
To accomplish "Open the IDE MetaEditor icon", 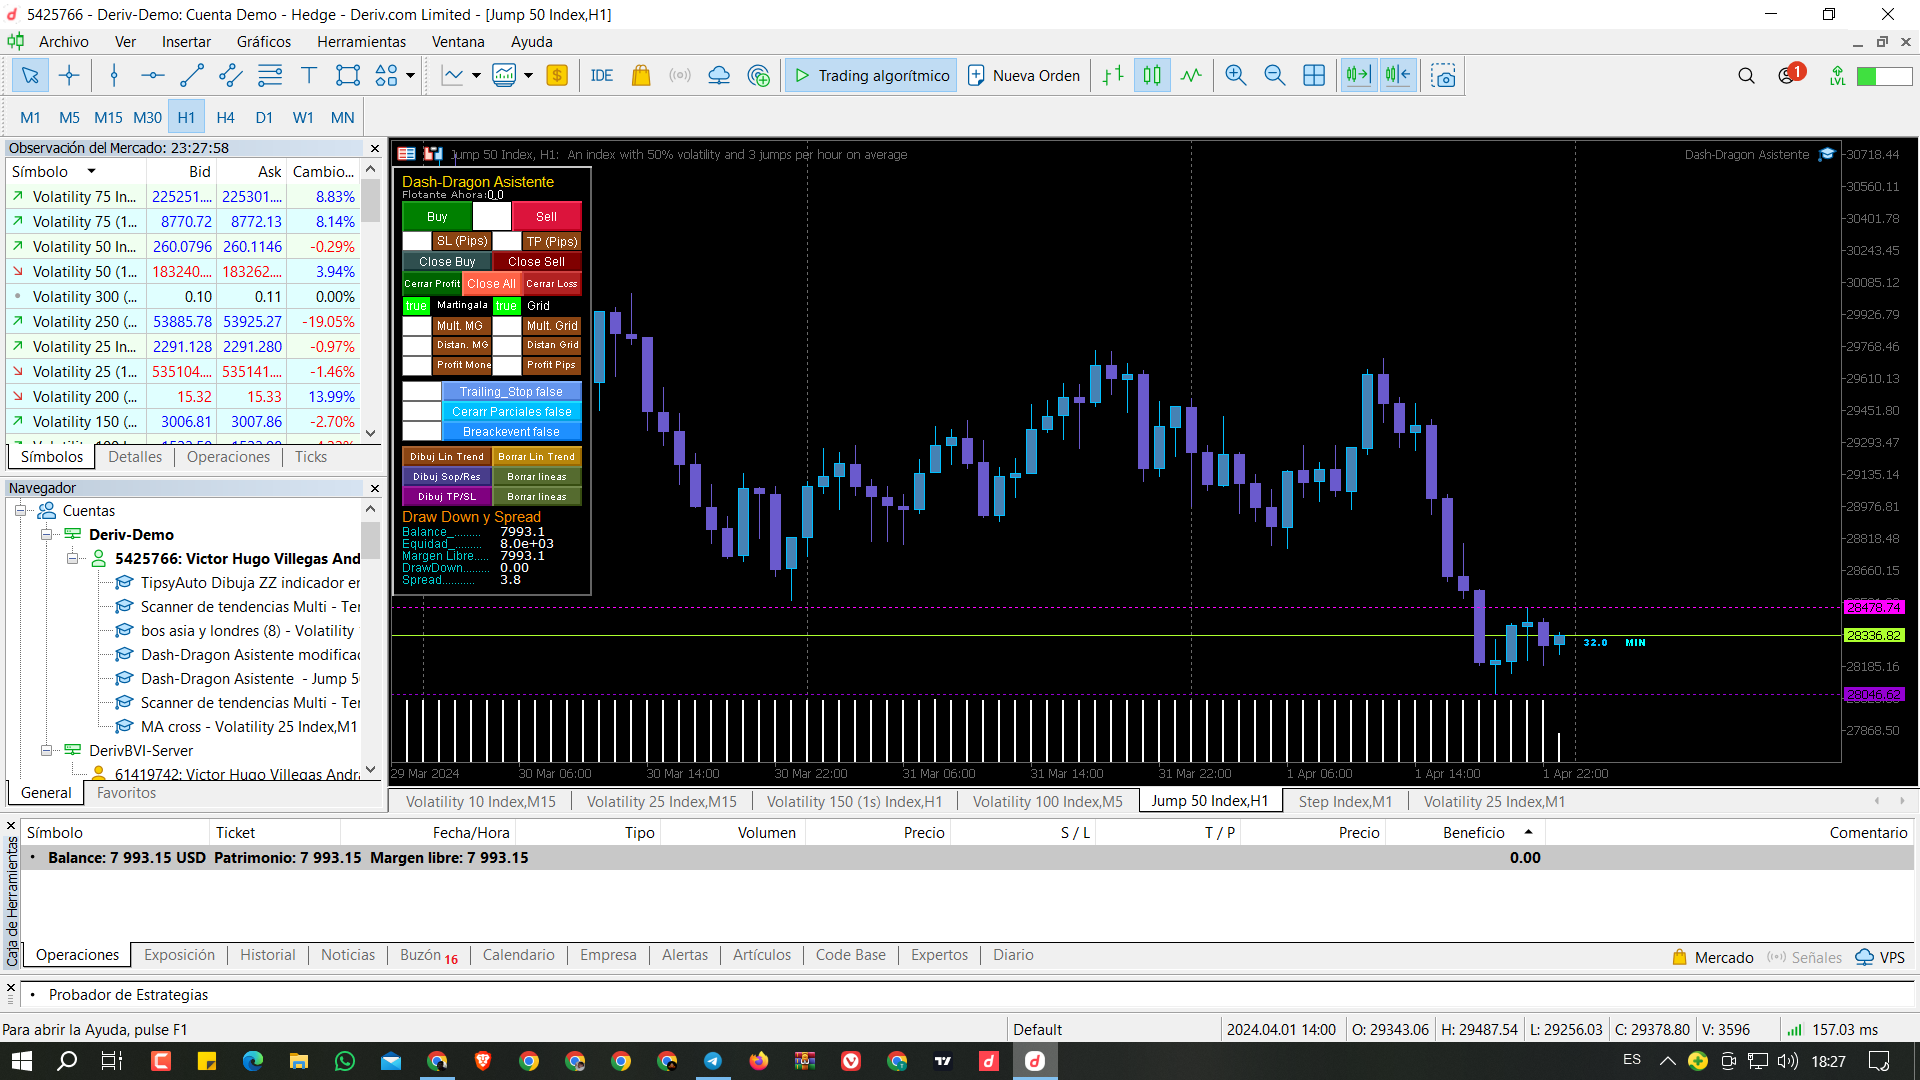I will tap(602, 76).
